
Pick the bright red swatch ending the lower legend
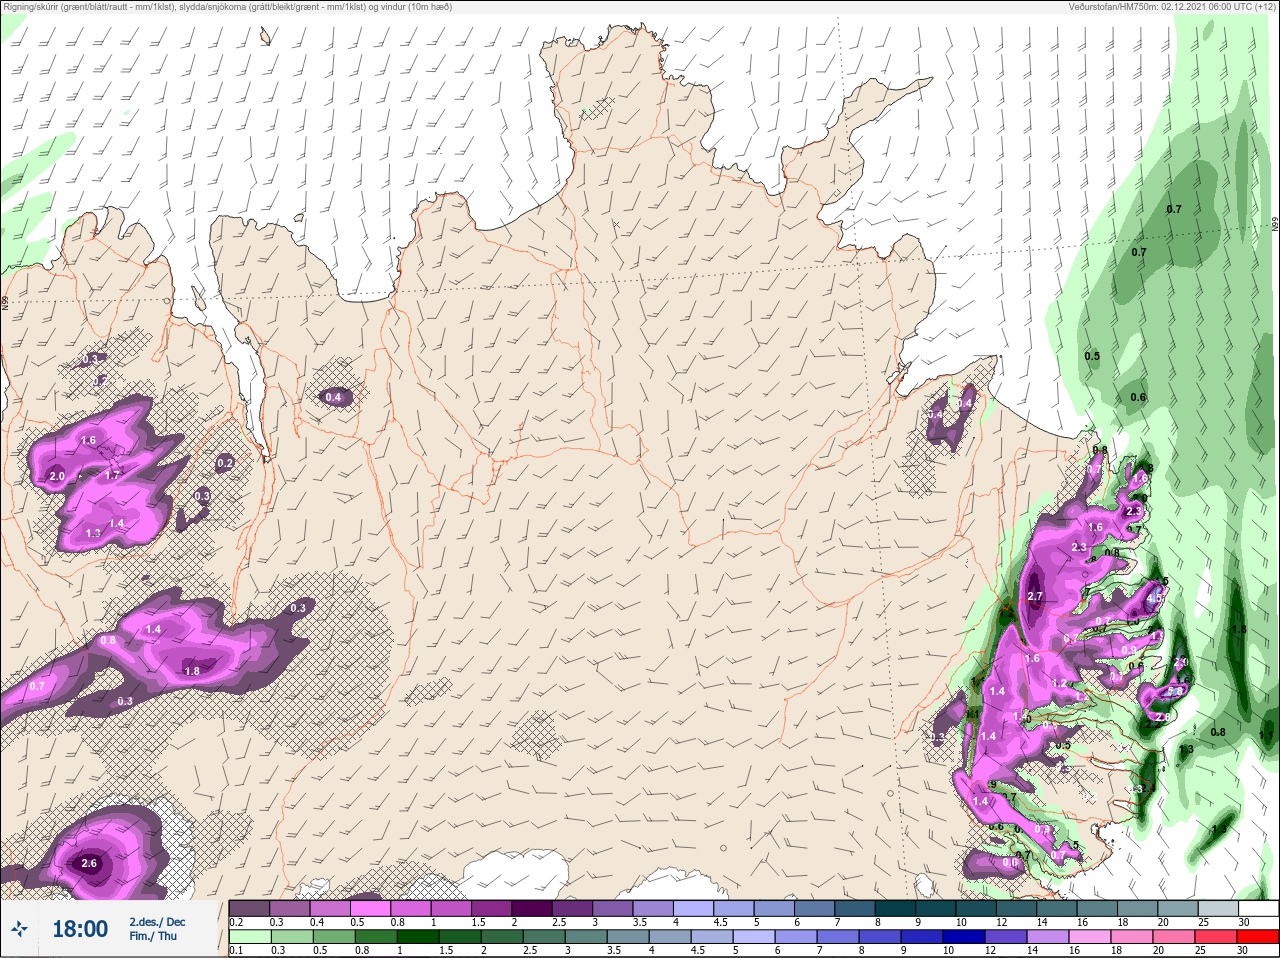1257,937
